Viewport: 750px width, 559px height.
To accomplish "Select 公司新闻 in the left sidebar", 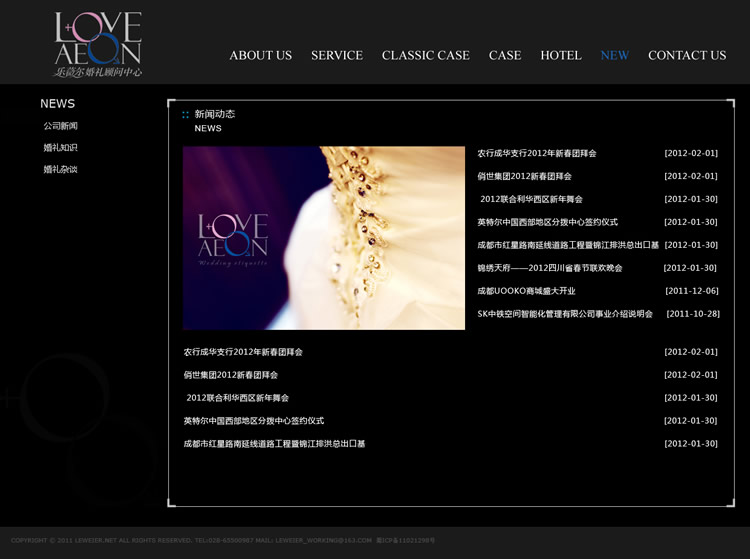I will [x=60, y=126].
